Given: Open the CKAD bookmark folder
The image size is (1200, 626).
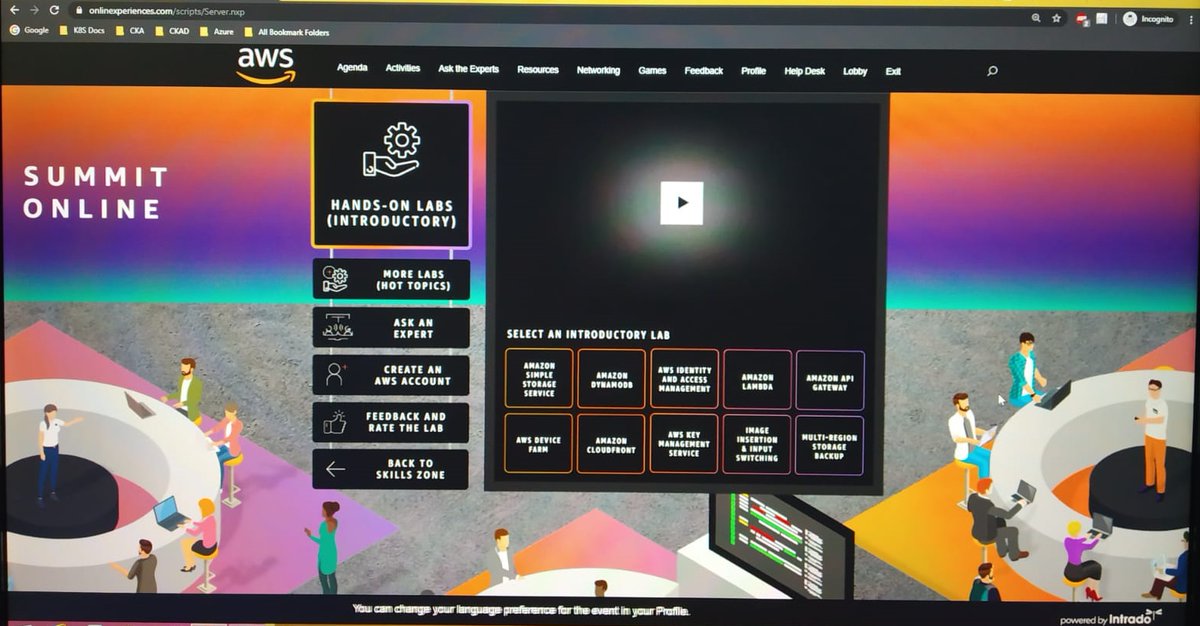Looking at the screenshot, I should (172, 31).
